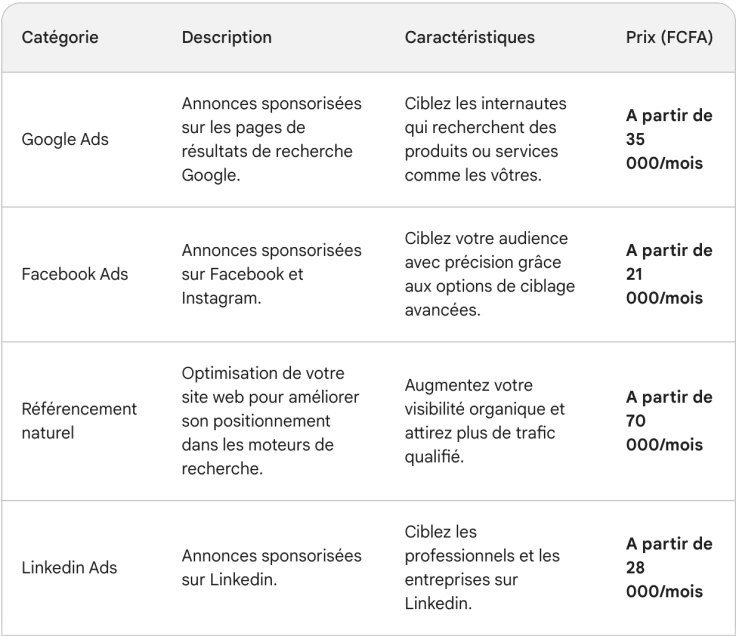Click the 'Ciblez les internautes' characteristics text

tap(487, 139)
